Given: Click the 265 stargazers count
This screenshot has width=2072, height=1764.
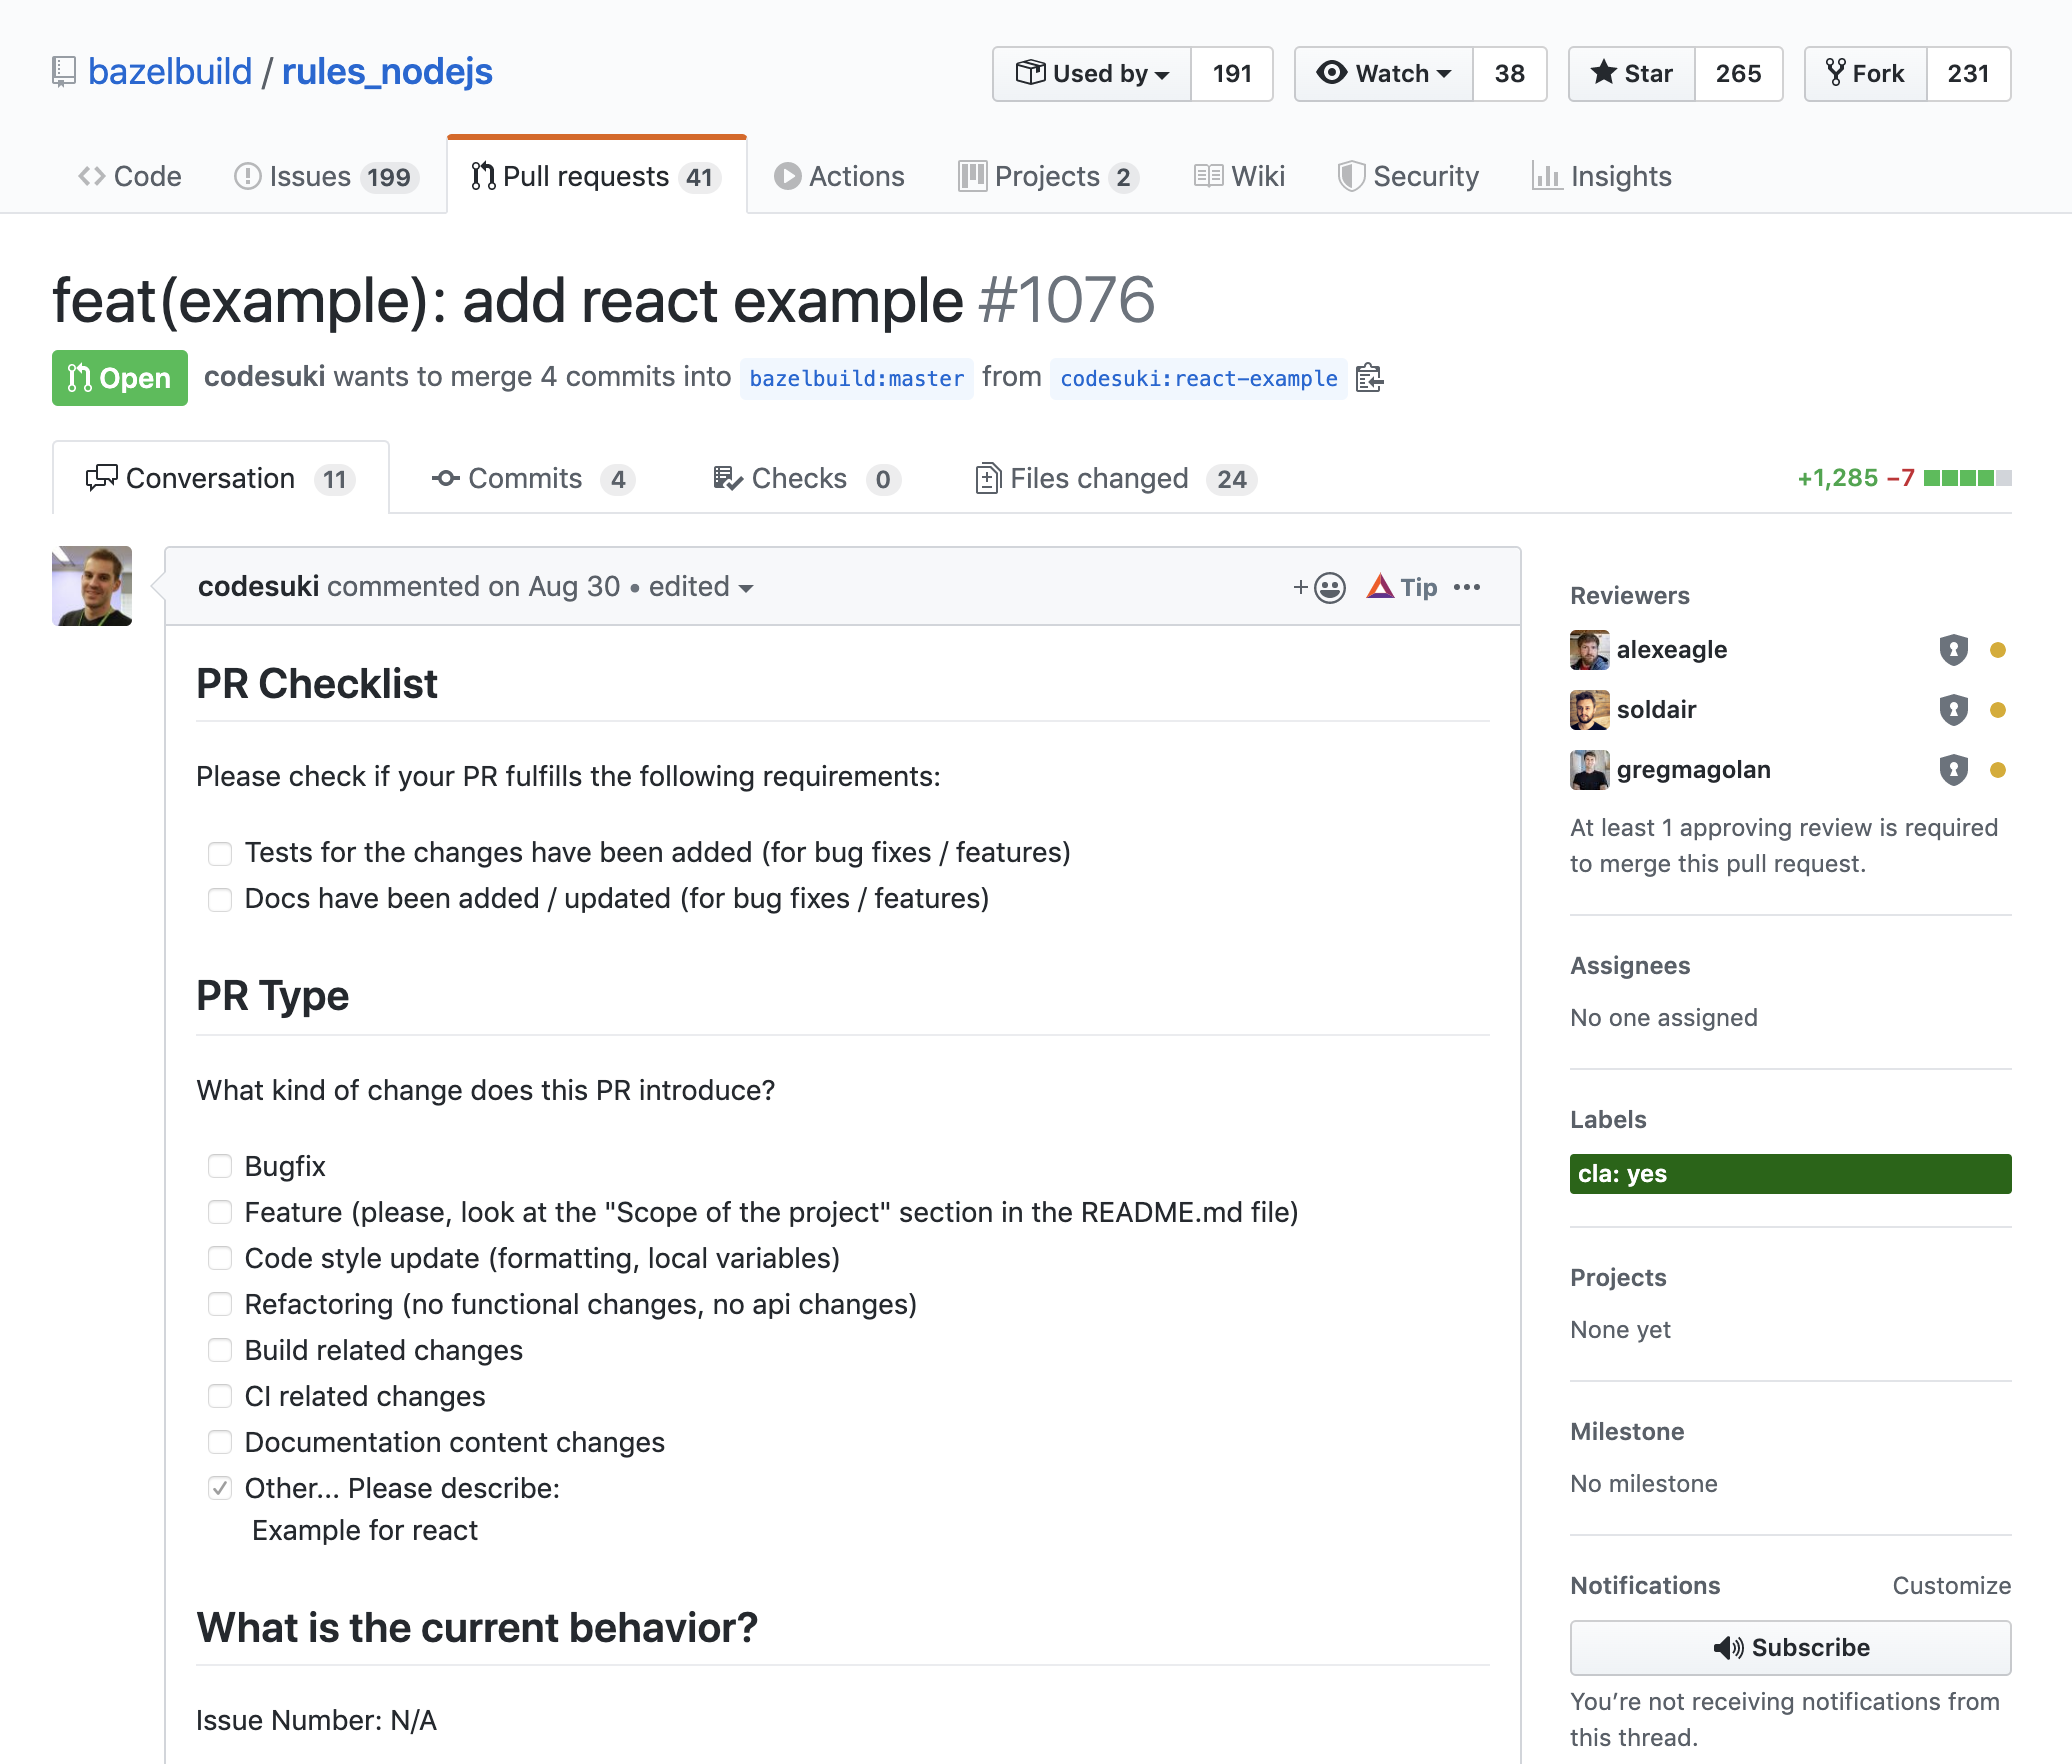Looking at the screenshot, I should tap(1739, 74).
